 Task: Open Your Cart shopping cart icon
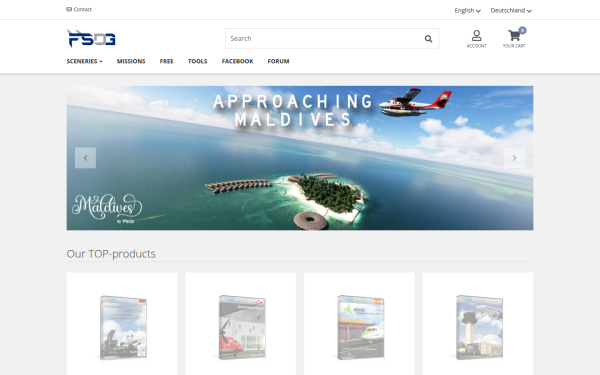click(514, 39)
